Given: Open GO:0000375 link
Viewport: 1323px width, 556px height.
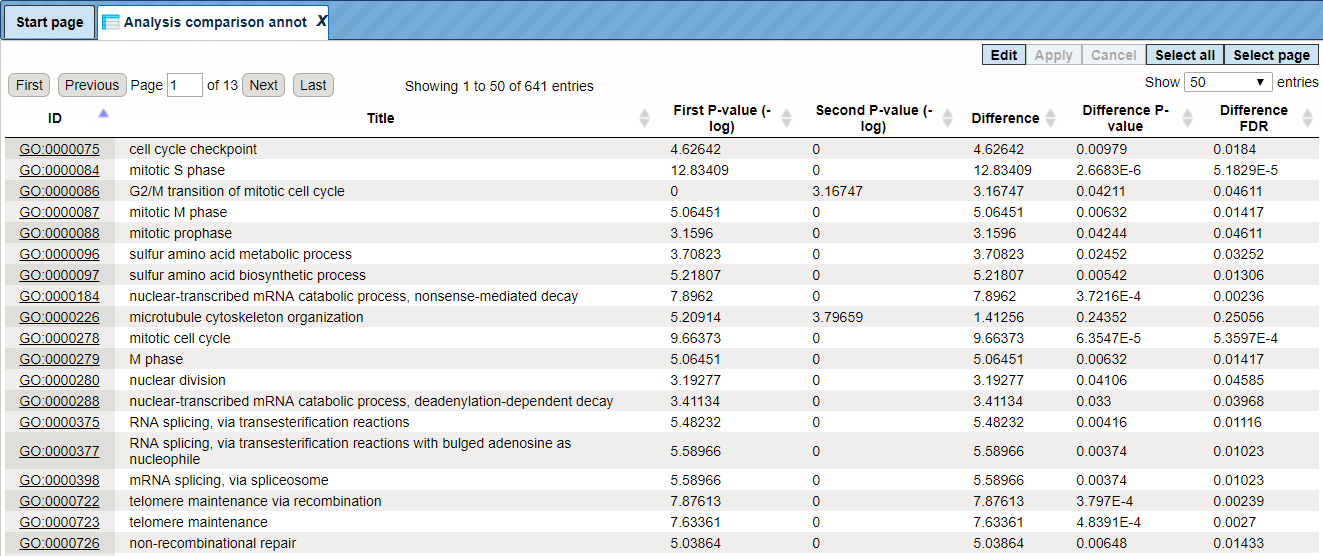Looking at the screenshot, I should tap(59, 422).
